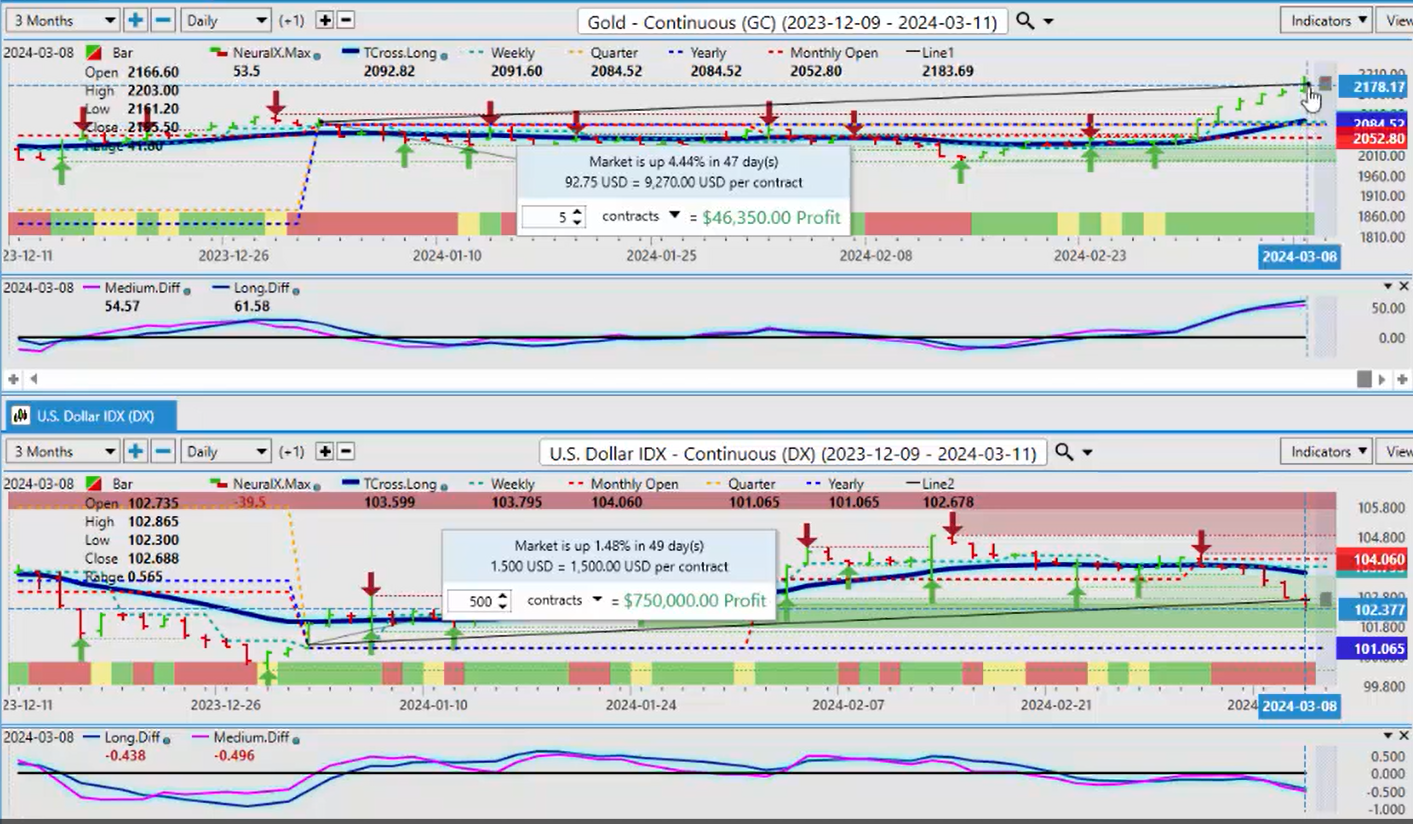The height and width of the screenshot is (824, 1413).
Task: Click the right scroll arrow below Gold chart
Action: pos(1383,379)
